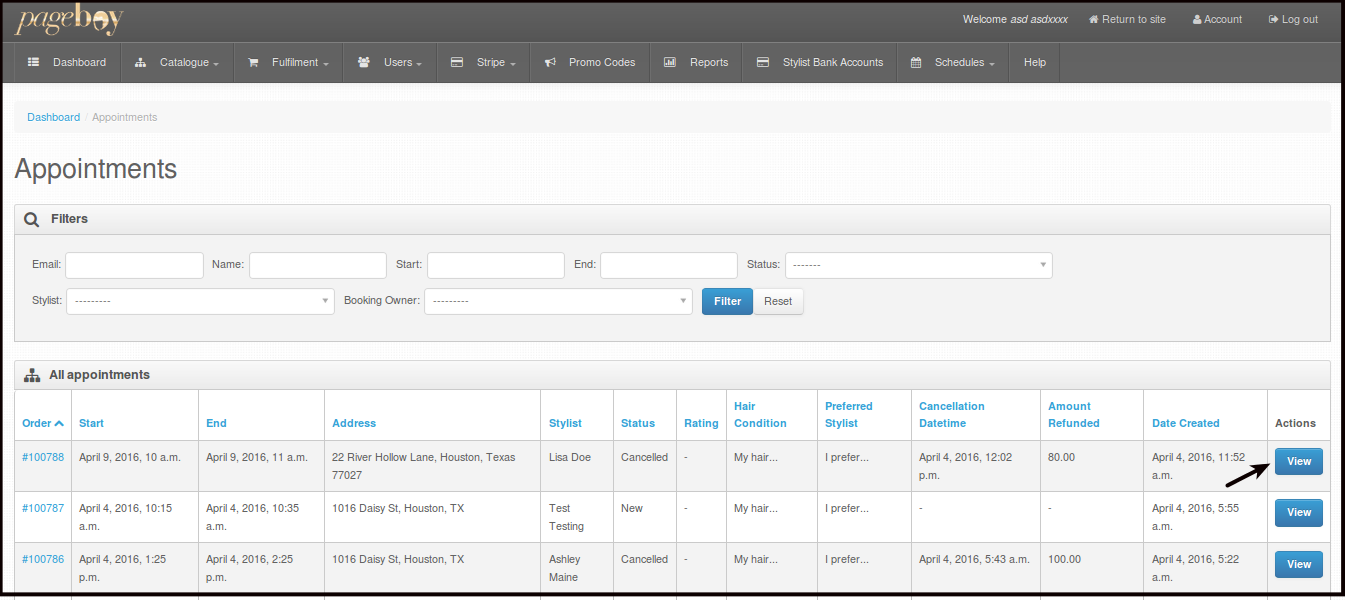1345x600 pixels.
Task: Sort by Date Created column header
Action: pos(1186,423)
